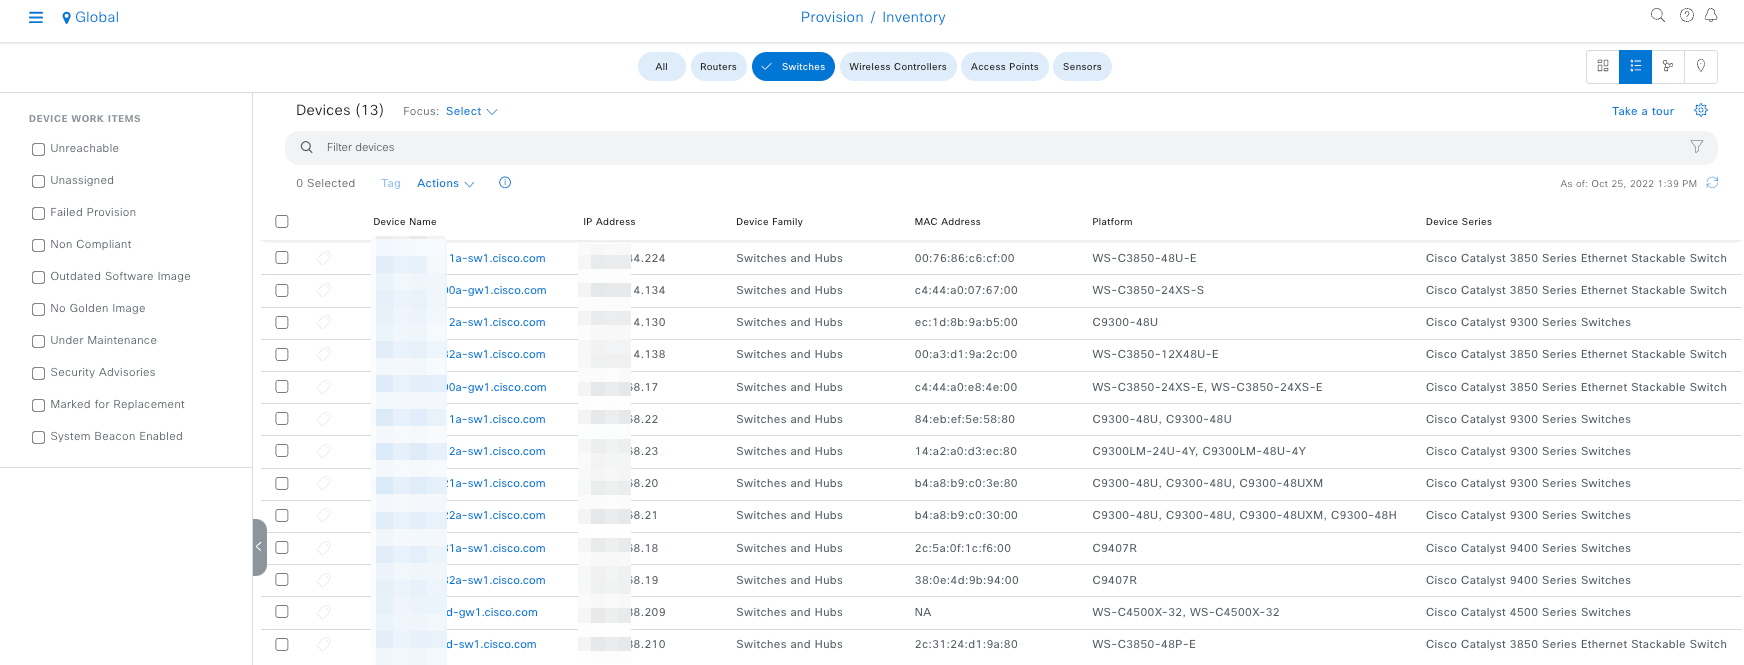This screenshot has width=1744, height=665.
Task: Click the Tag button
Action: 391,183
